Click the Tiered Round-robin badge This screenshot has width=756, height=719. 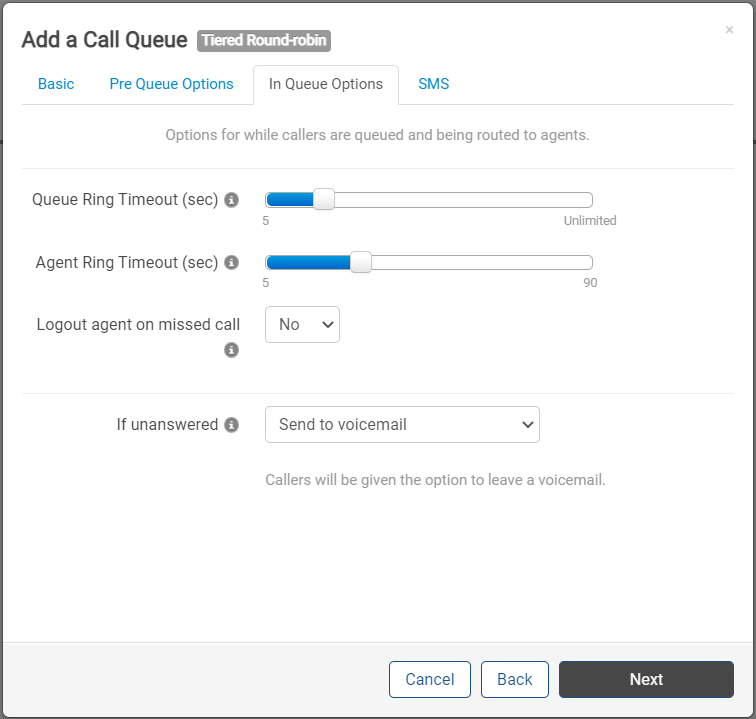pyautogui.click(x=264, y=41)
